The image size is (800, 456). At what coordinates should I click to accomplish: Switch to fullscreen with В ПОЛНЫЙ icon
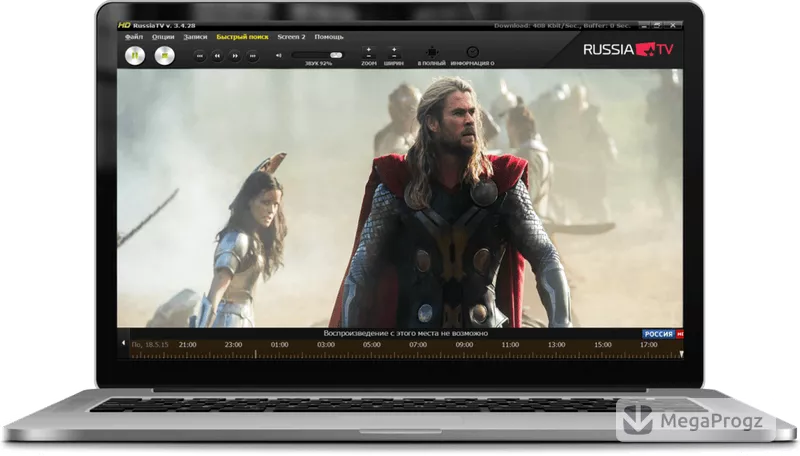point(432,52)
